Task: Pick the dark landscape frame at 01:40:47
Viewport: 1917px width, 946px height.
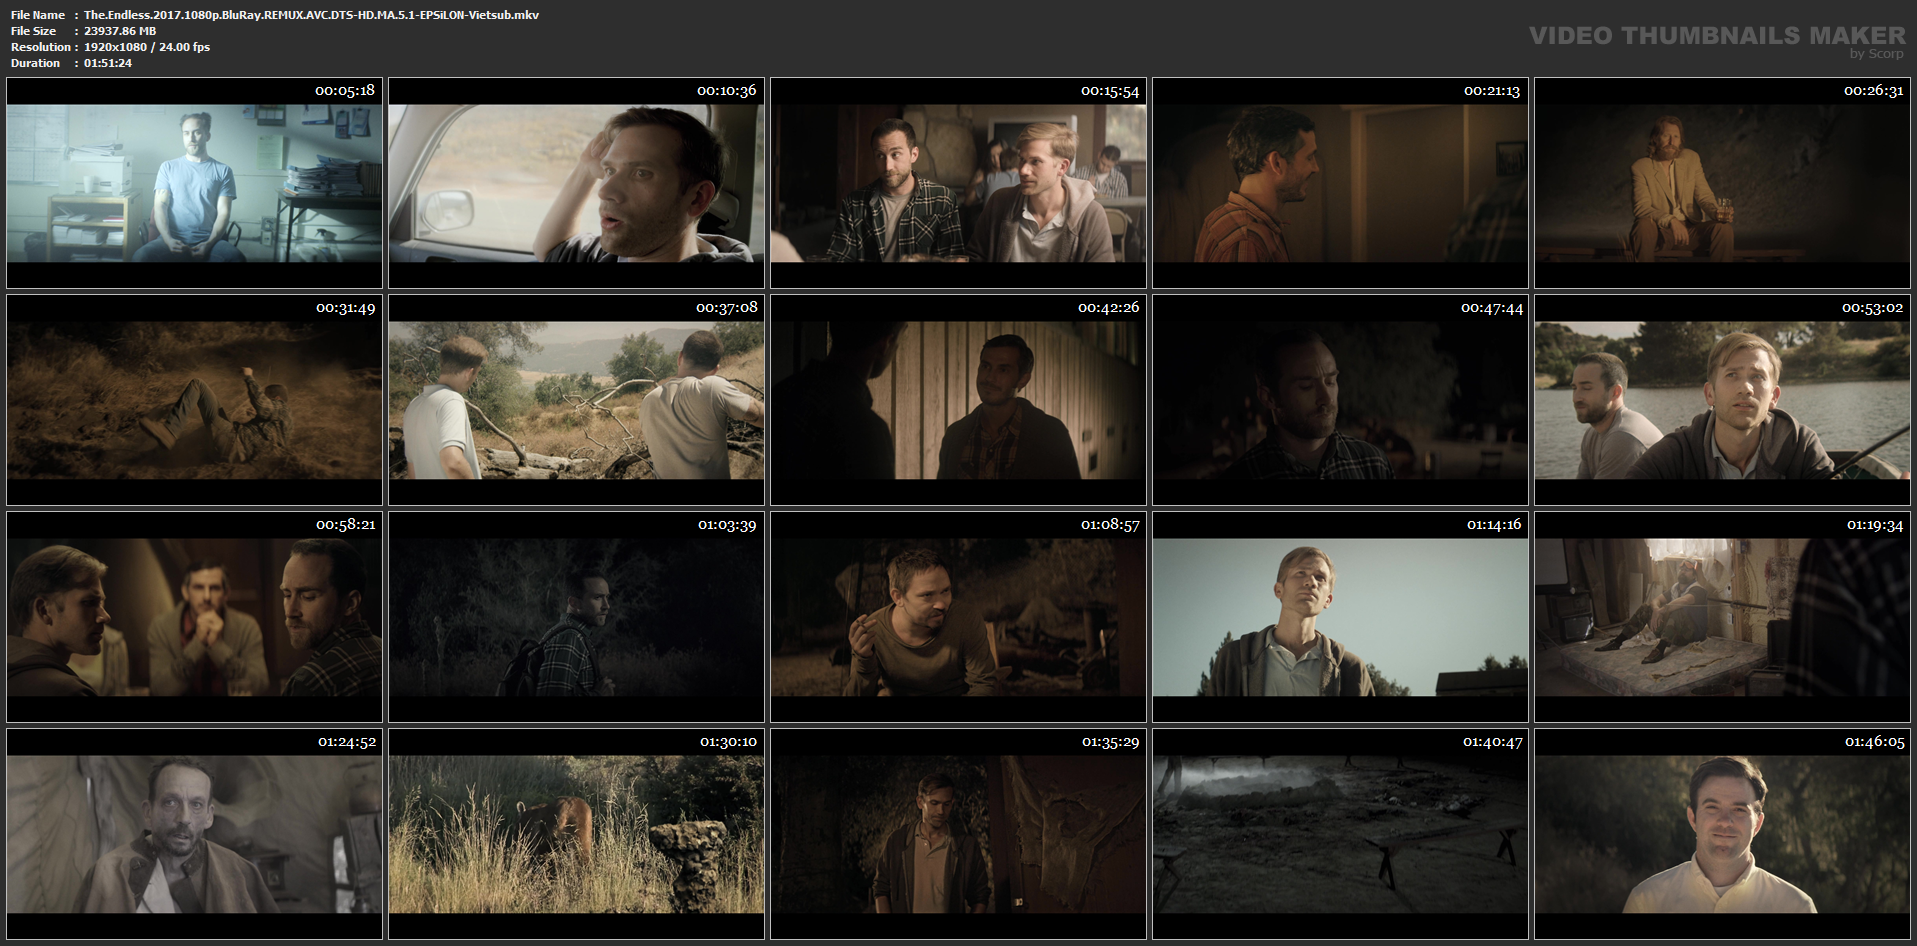Action: point(1340,834)
